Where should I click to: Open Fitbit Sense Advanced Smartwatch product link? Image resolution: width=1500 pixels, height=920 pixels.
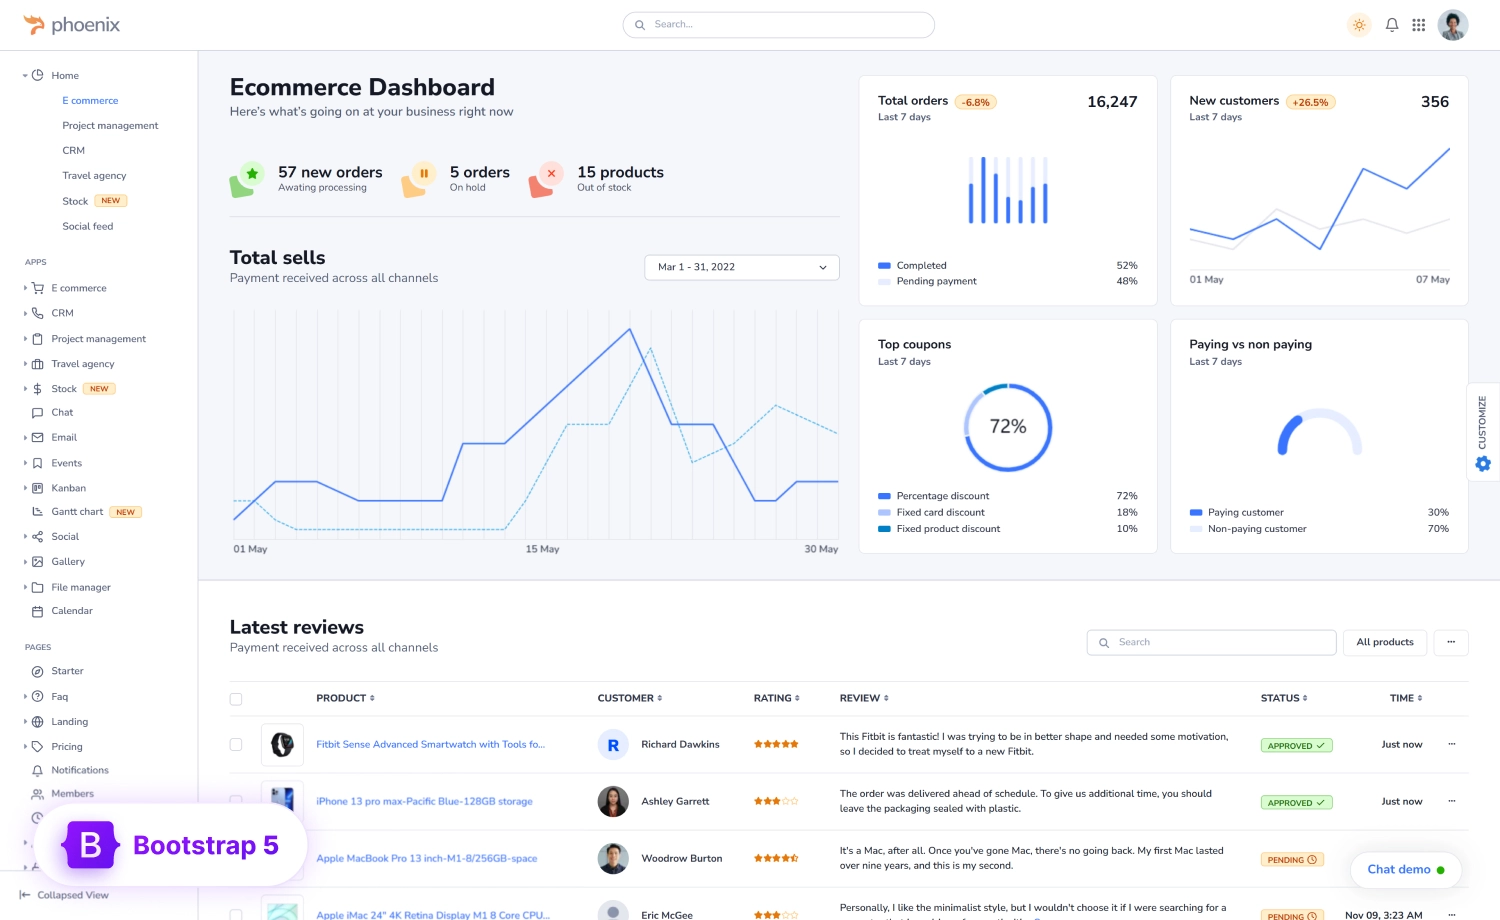(x=431, y=744)
